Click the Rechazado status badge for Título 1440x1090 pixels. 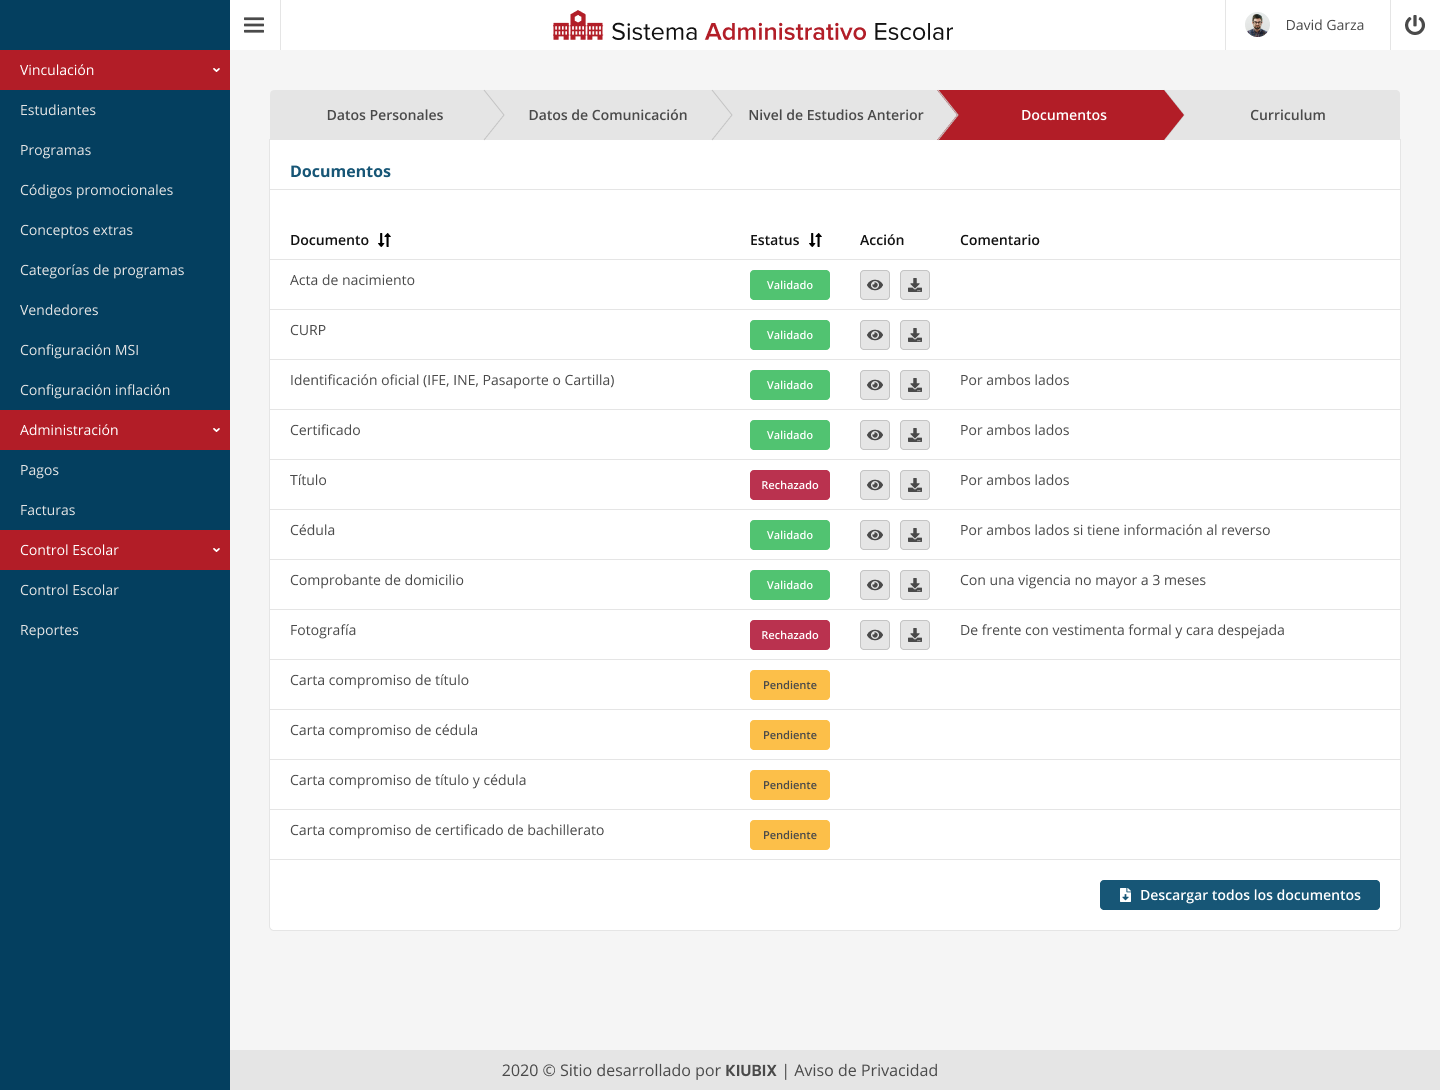(x=789, y=485)
